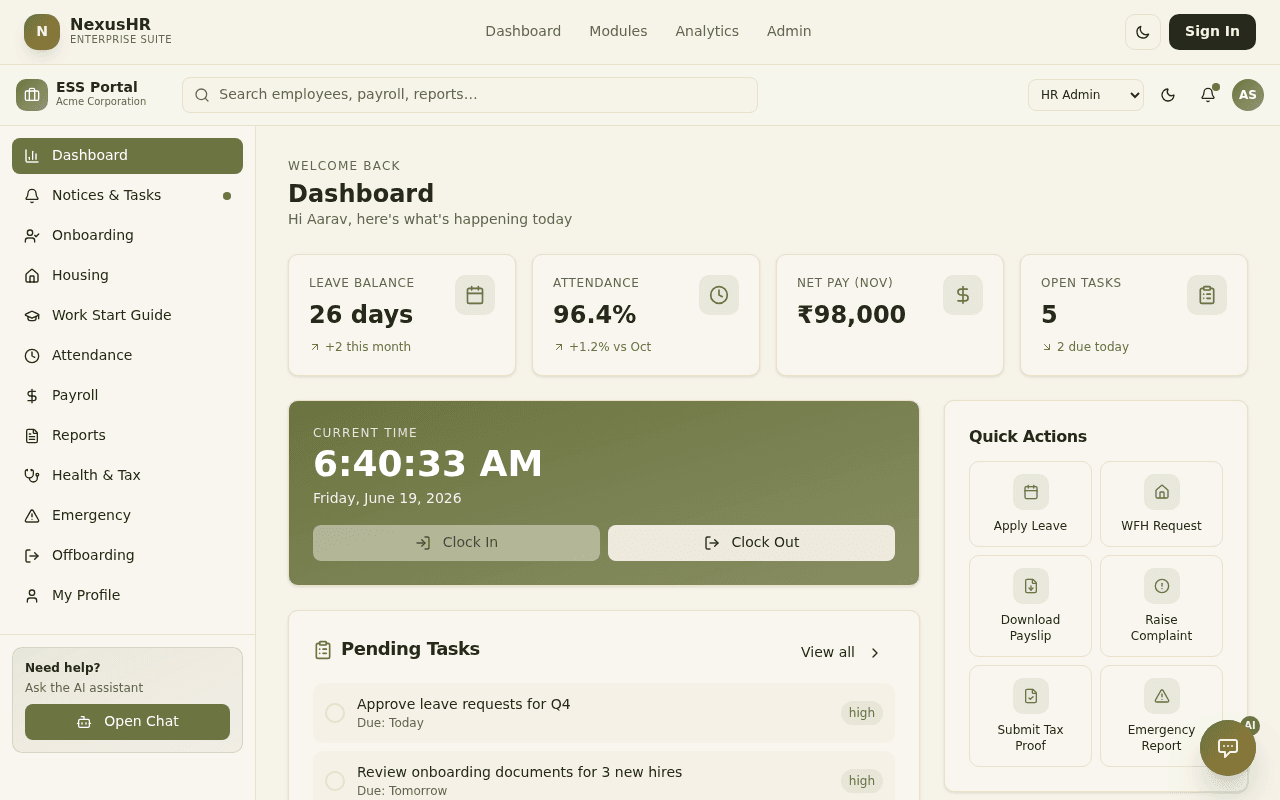The height and width of the screenshot is (800, 1280).
Task: Click the Submit Tax Proof quick action
Action: (x=1030, y=716)
